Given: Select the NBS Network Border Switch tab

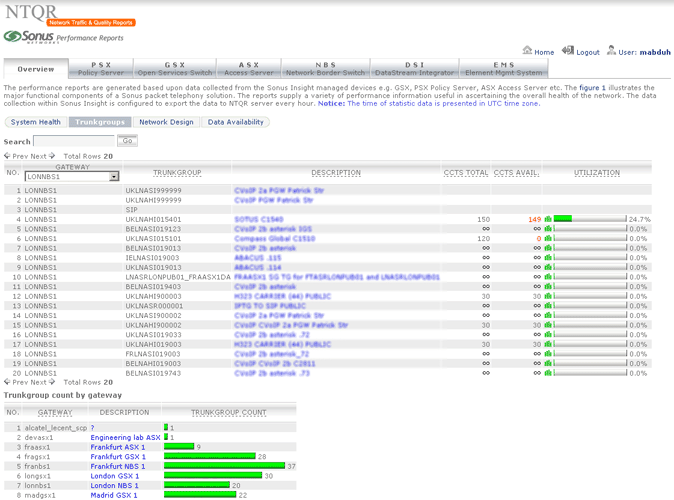Looking at the screenshot, I should point(325,68).
